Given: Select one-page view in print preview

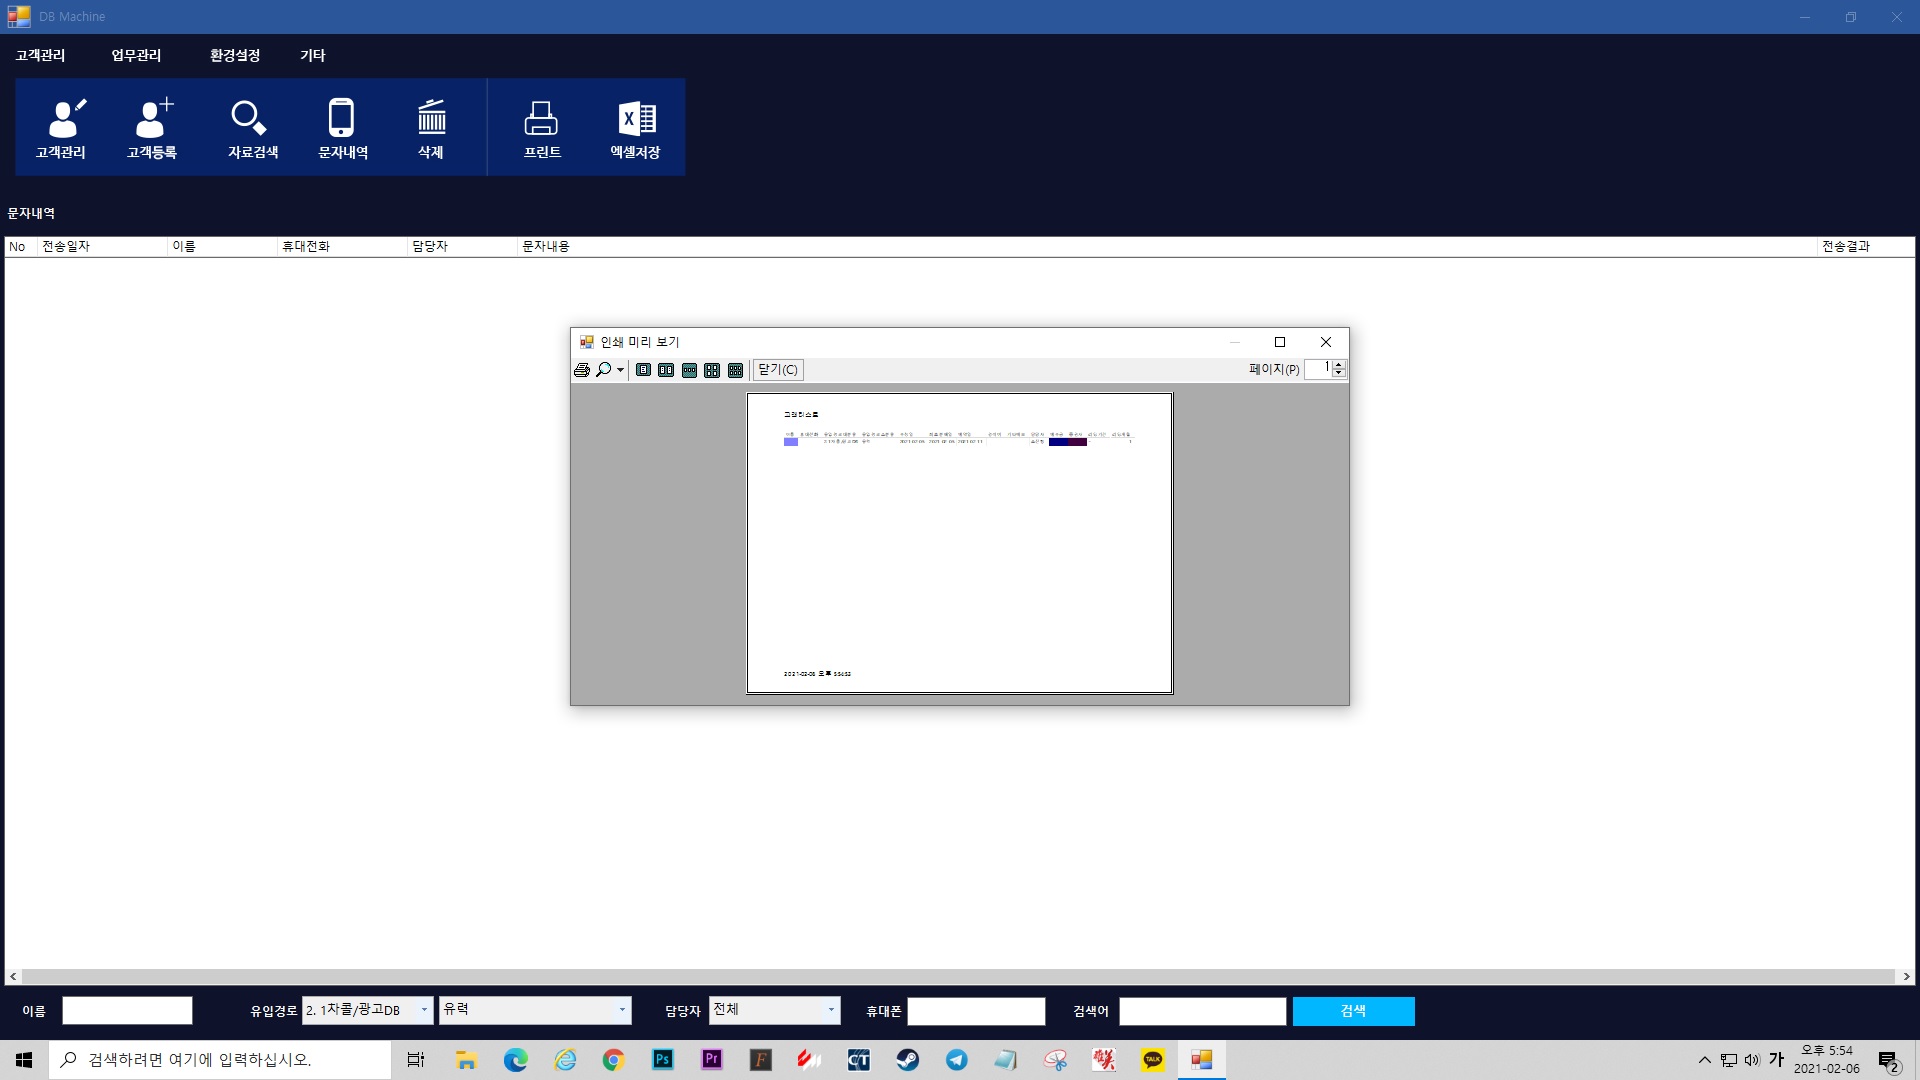Looking at the screenshot, I should [x=643, y=370].
